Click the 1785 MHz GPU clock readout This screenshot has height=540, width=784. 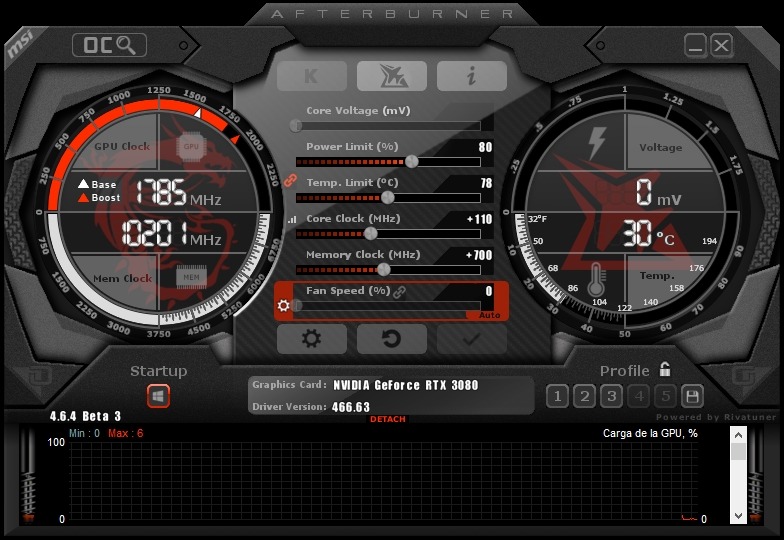(178, 193)
